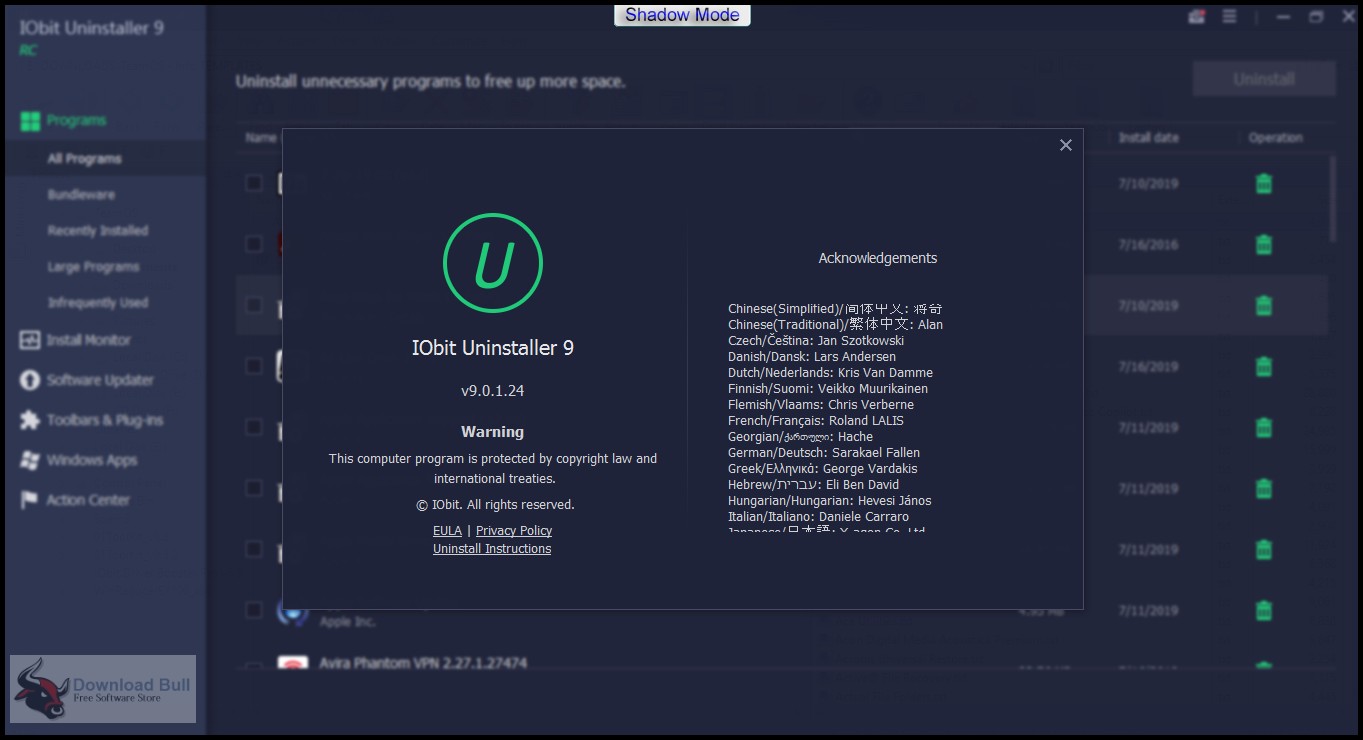This screenshot has height=740, width=1363.
Task: Tick the checkbox for the Apple Inc. row
Action: (x=254, y=610)
